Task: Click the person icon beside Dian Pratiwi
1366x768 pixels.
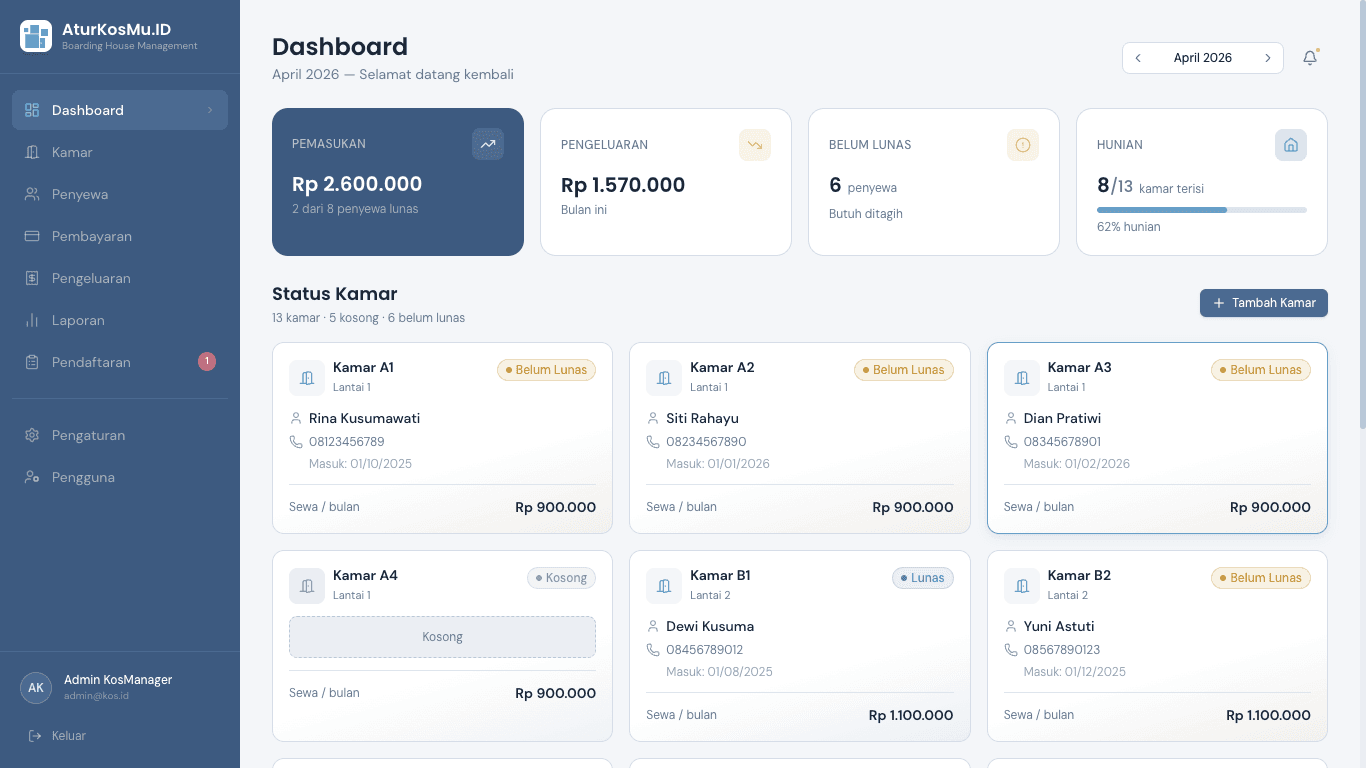Action: (x=1011, y=418)
